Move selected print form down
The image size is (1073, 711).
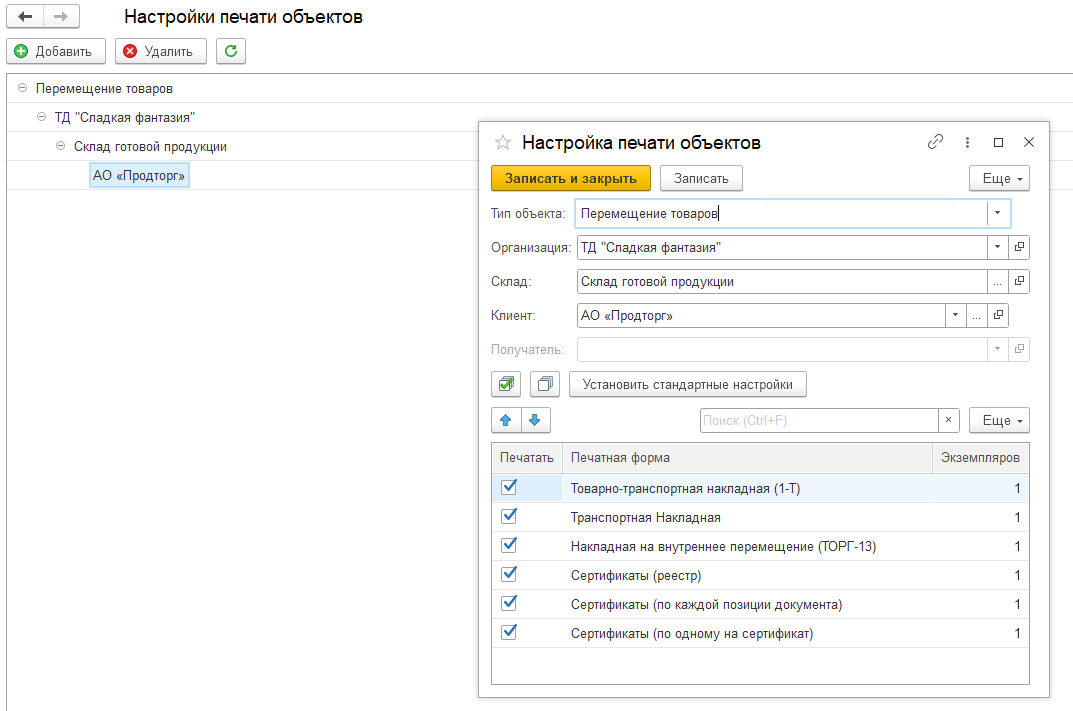tap(534, 420)
